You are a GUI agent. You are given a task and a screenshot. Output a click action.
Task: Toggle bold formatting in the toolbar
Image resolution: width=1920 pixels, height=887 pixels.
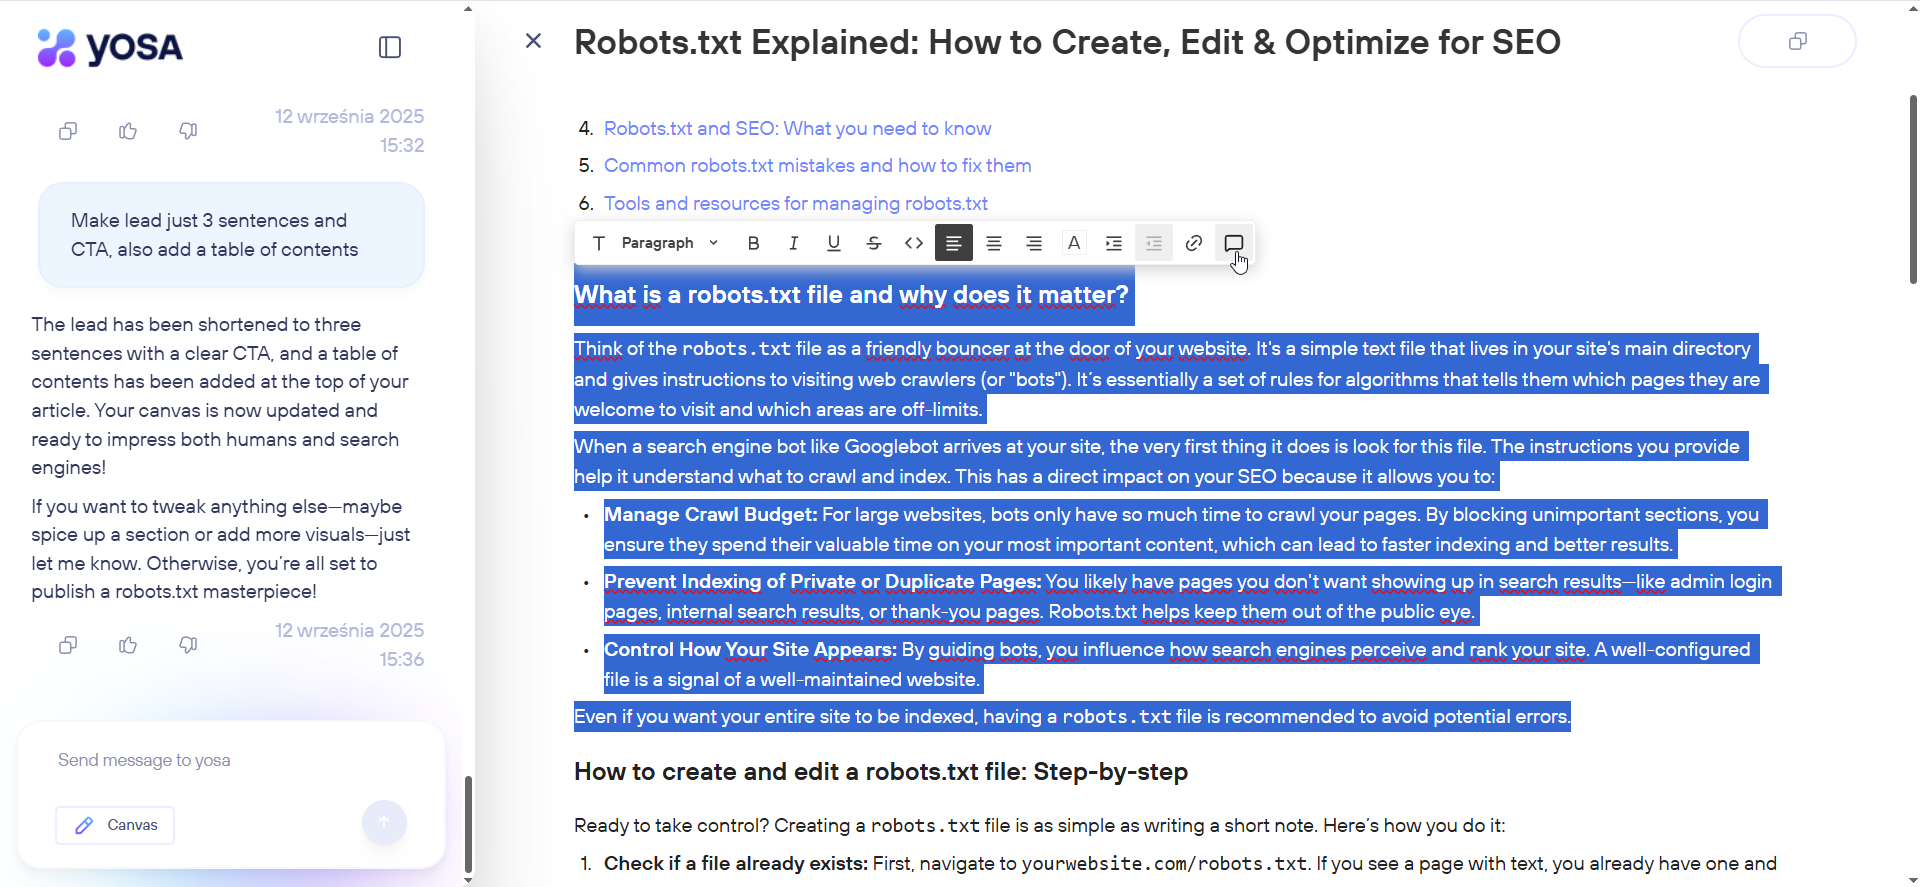click(x=754, y=243)
